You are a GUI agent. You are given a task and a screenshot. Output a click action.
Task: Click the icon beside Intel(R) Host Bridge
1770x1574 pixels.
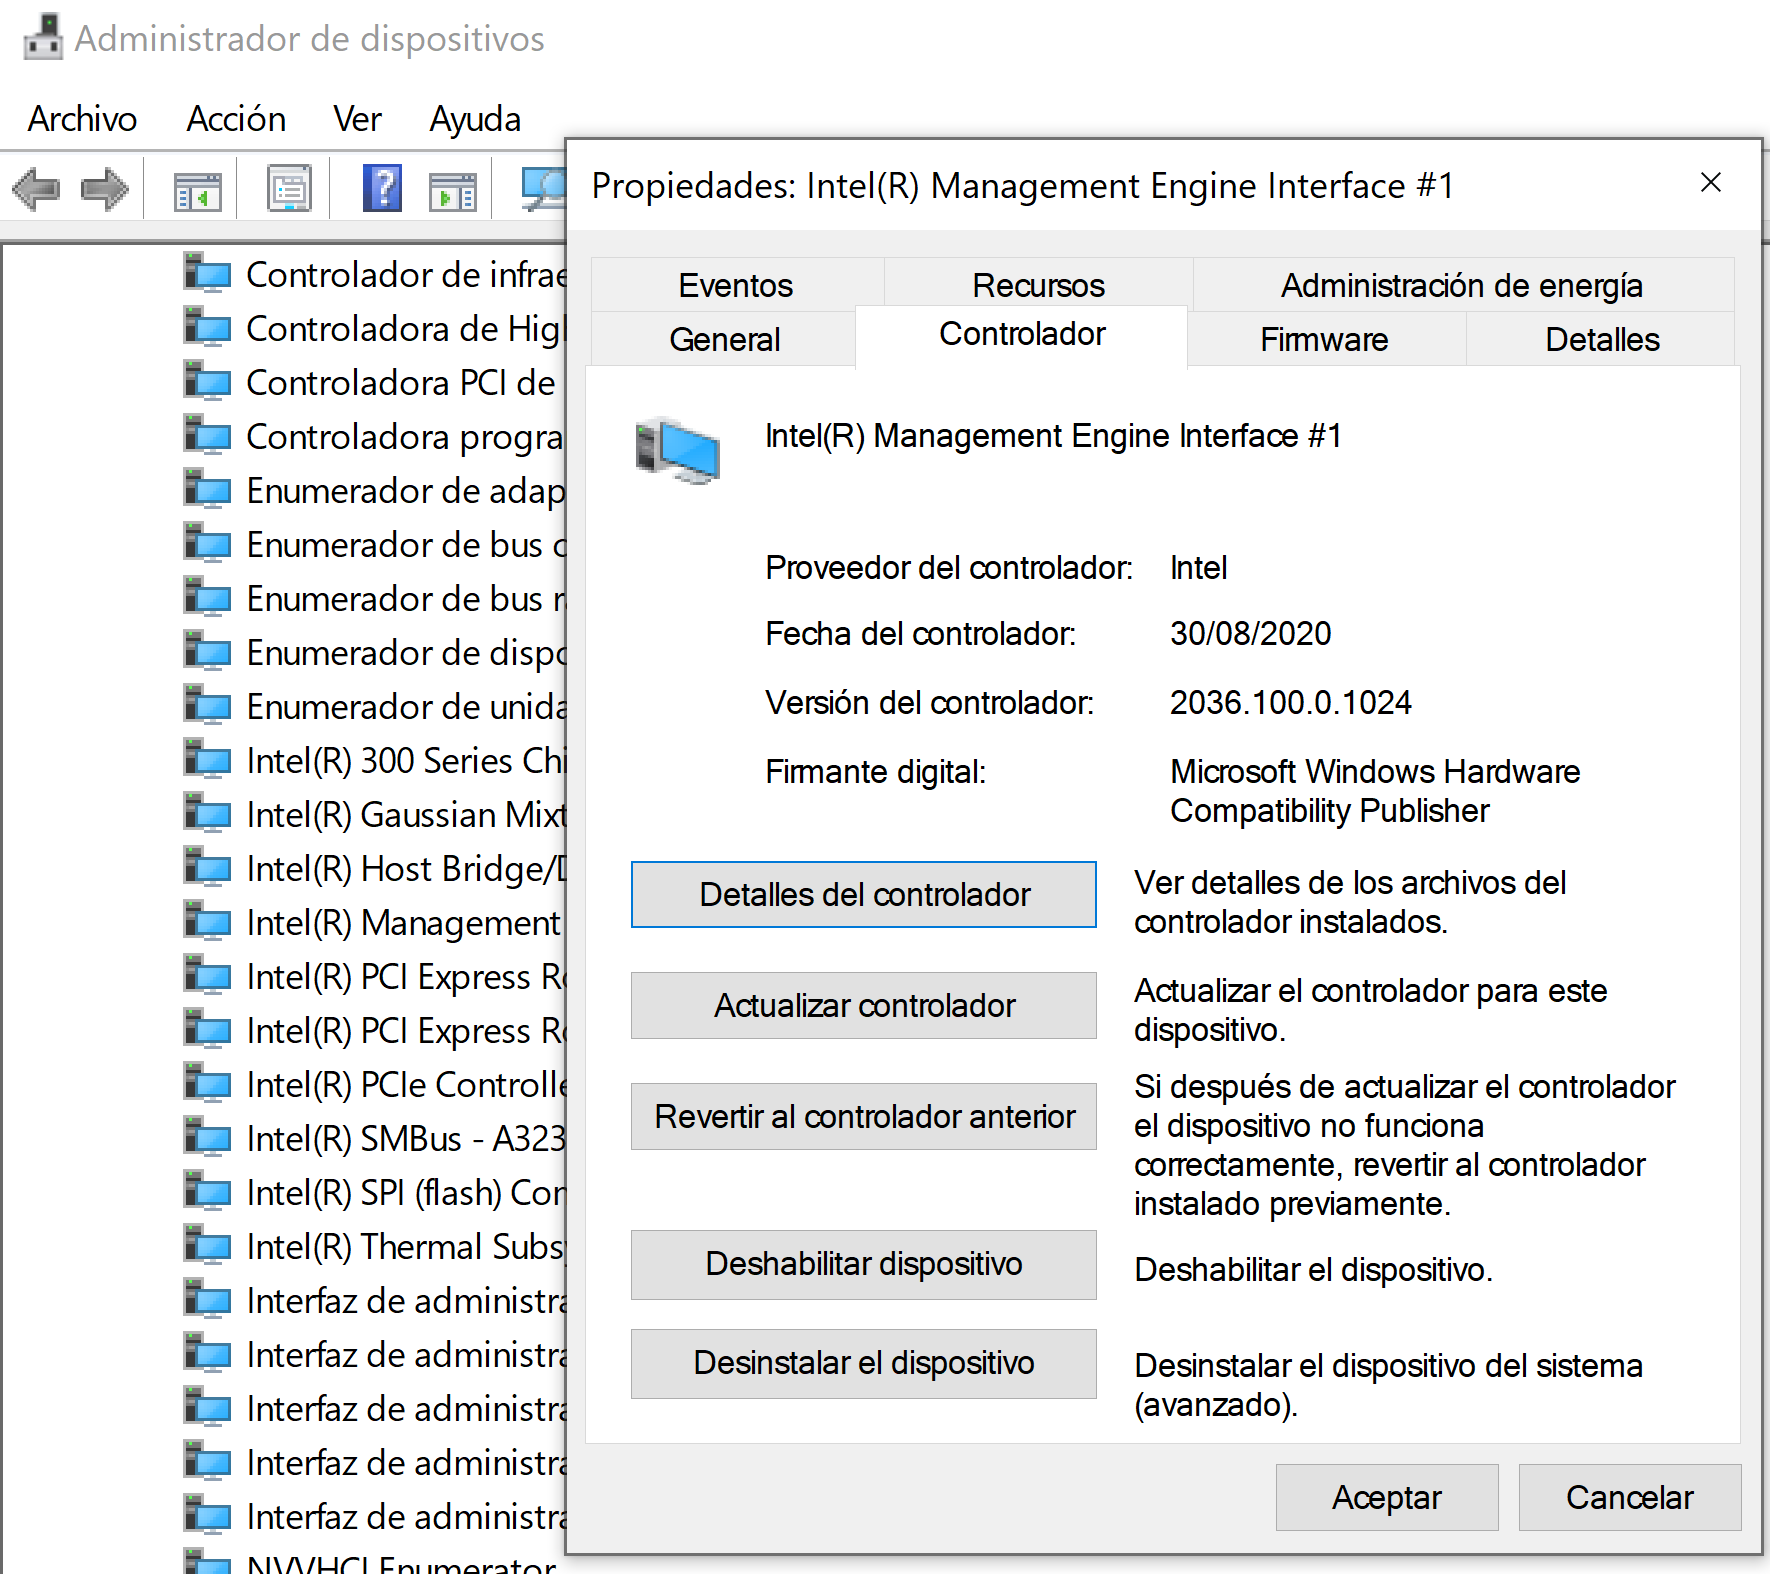click(208, 867)
